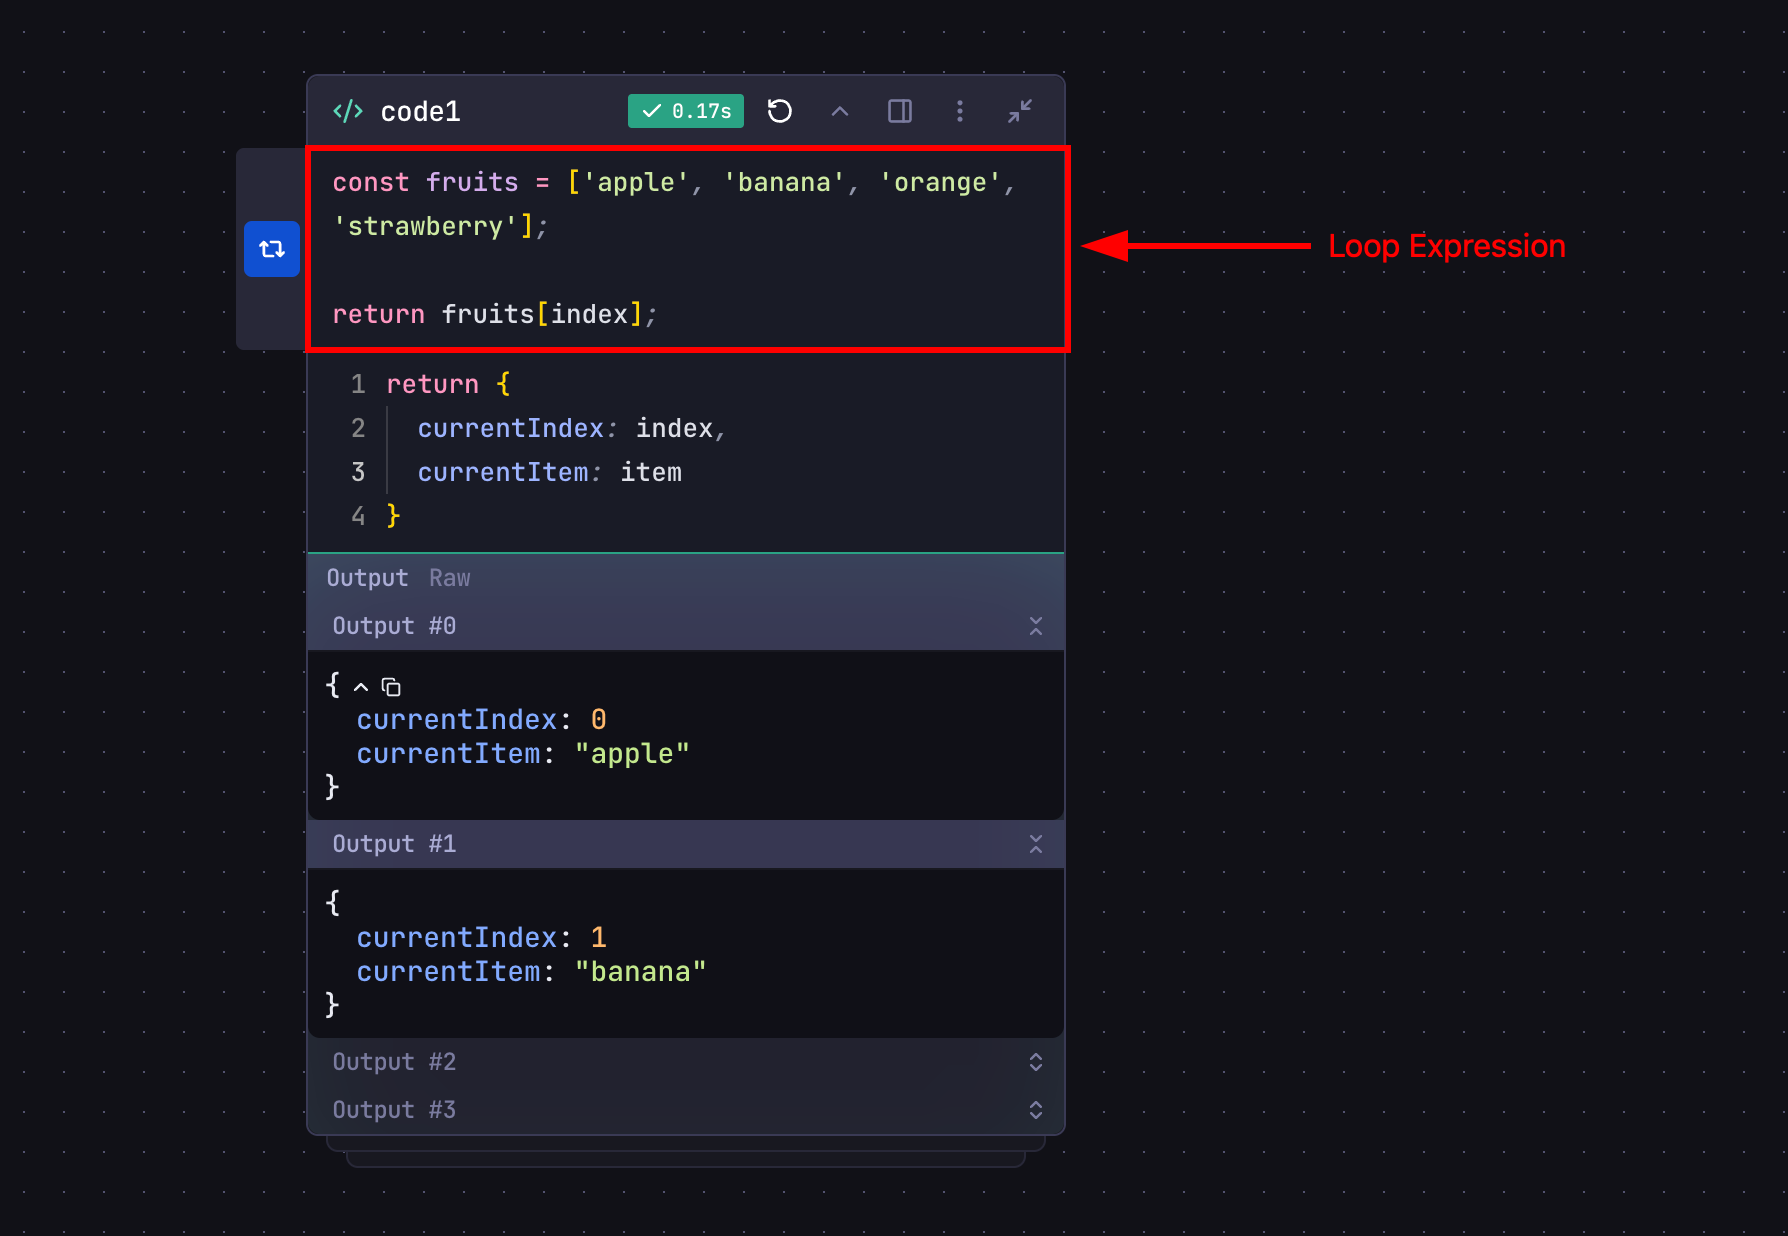
Task: Open the split view icon in the header
Action: [x=899, y=111]
